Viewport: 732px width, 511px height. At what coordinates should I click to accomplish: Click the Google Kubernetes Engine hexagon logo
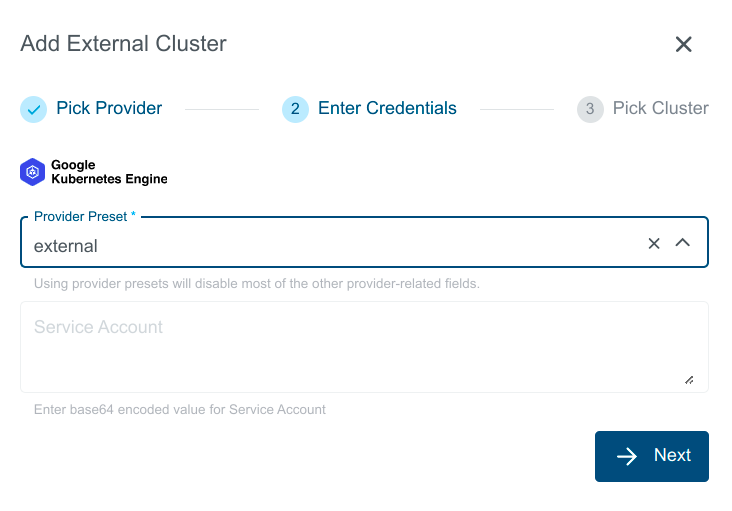pyautogui.click(x=33, y=172)
